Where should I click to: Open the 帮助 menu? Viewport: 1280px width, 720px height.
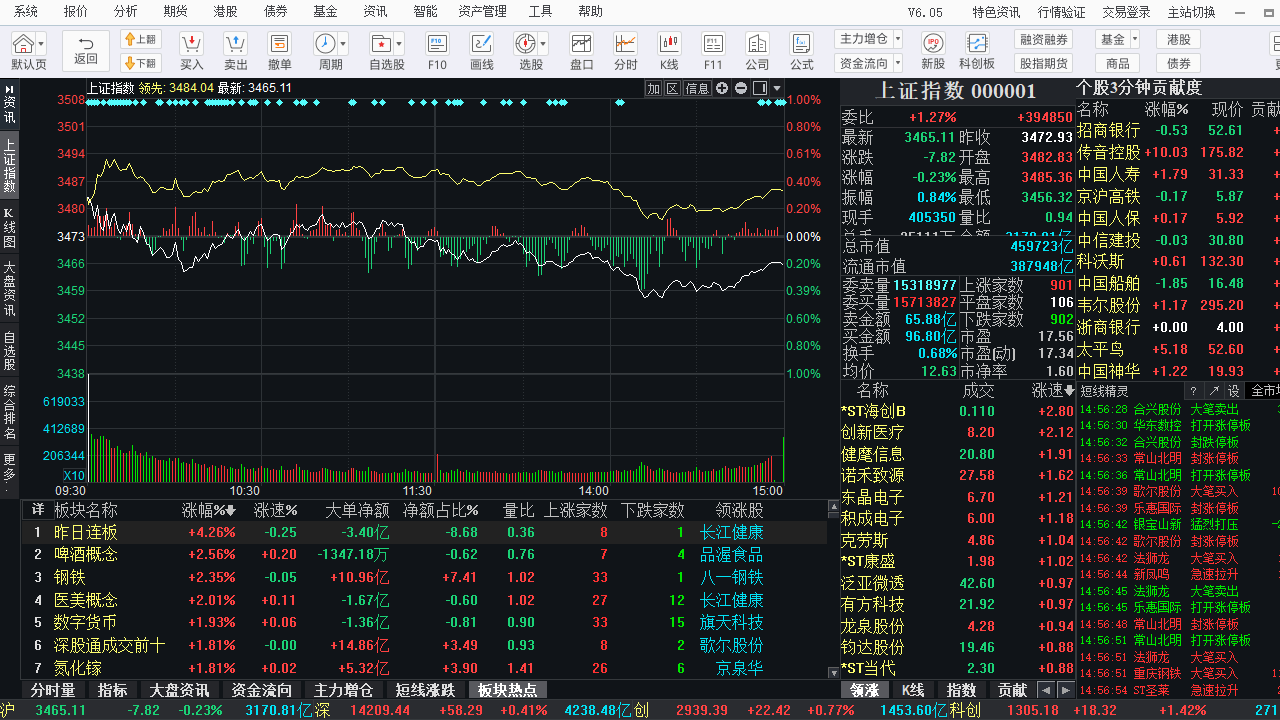590,12
